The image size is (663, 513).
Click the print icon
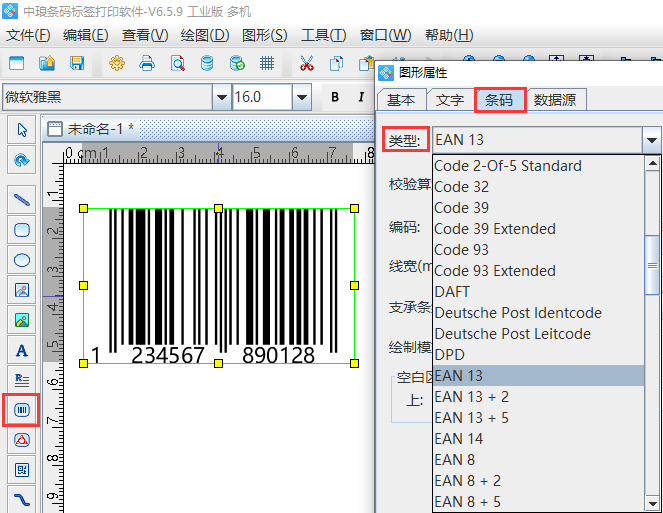147,64
